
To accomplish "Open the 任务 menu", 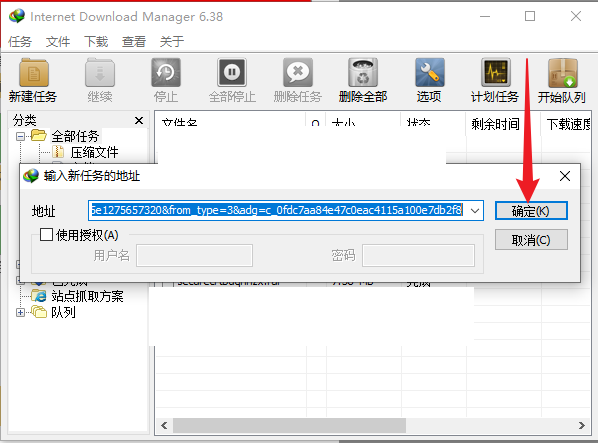I will click(20, 41).
